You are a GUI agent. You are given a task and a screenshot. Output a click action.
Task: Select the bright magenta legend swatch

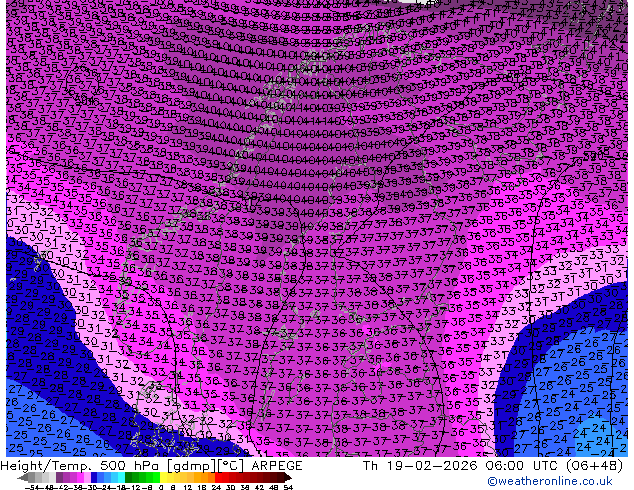[80, 477]
